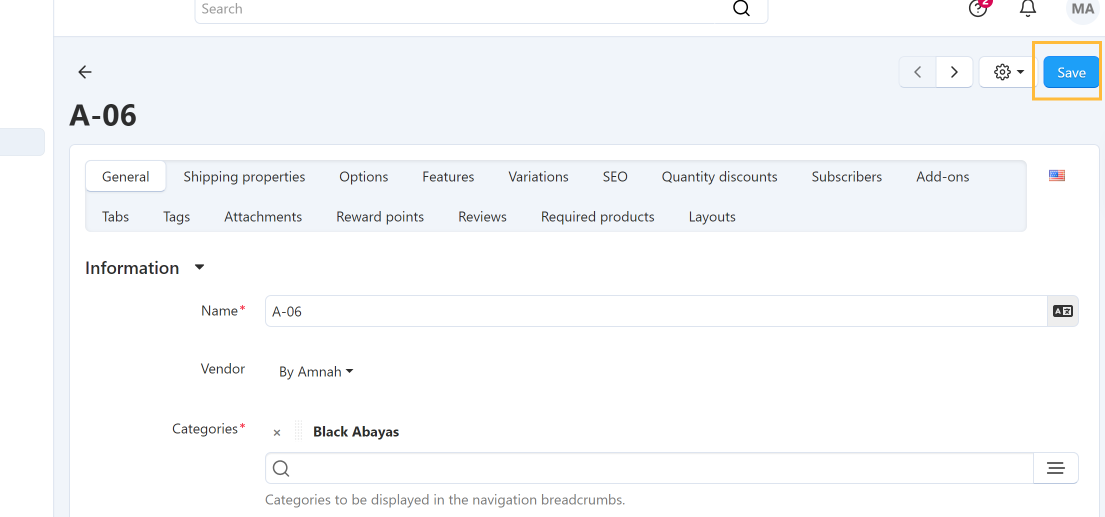Save the product

pyautogui.click(x=1071, y=73)
